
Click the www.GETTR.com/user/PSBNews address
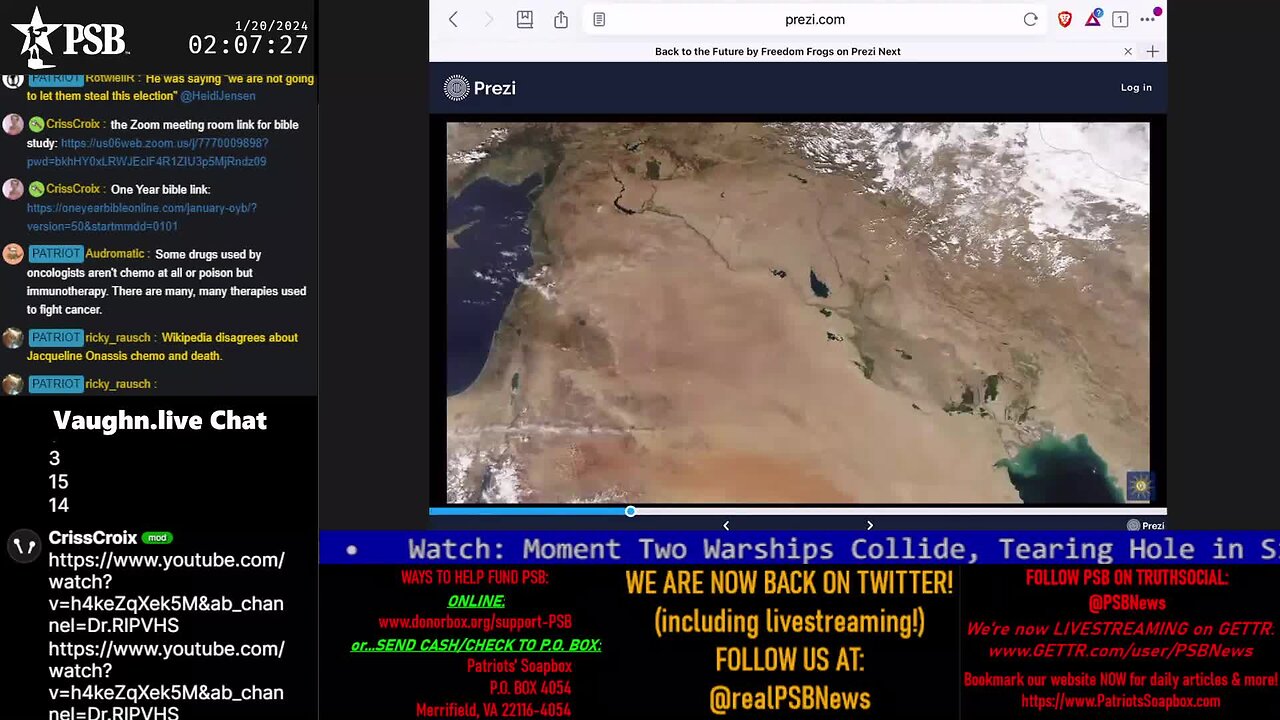(x=1121, y=651)
